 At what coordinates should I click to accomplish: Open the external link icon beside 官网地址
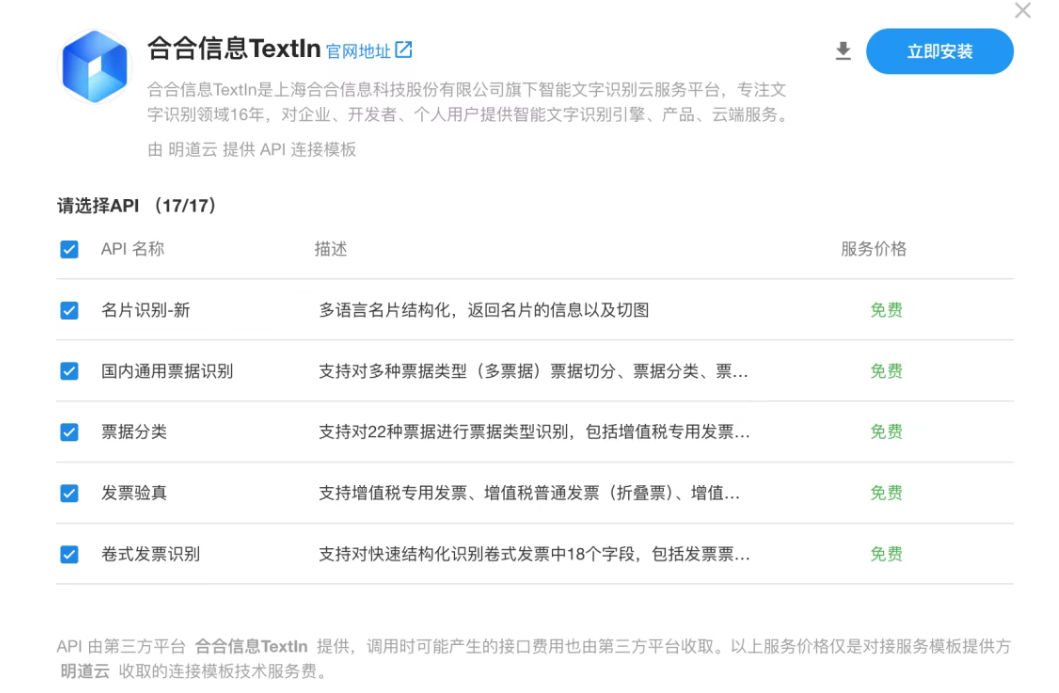(404, 49)
